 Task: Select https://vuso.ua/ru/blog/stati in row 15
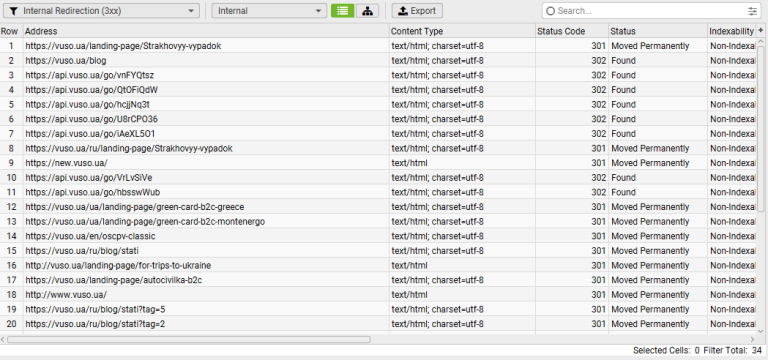pos(206,251)
